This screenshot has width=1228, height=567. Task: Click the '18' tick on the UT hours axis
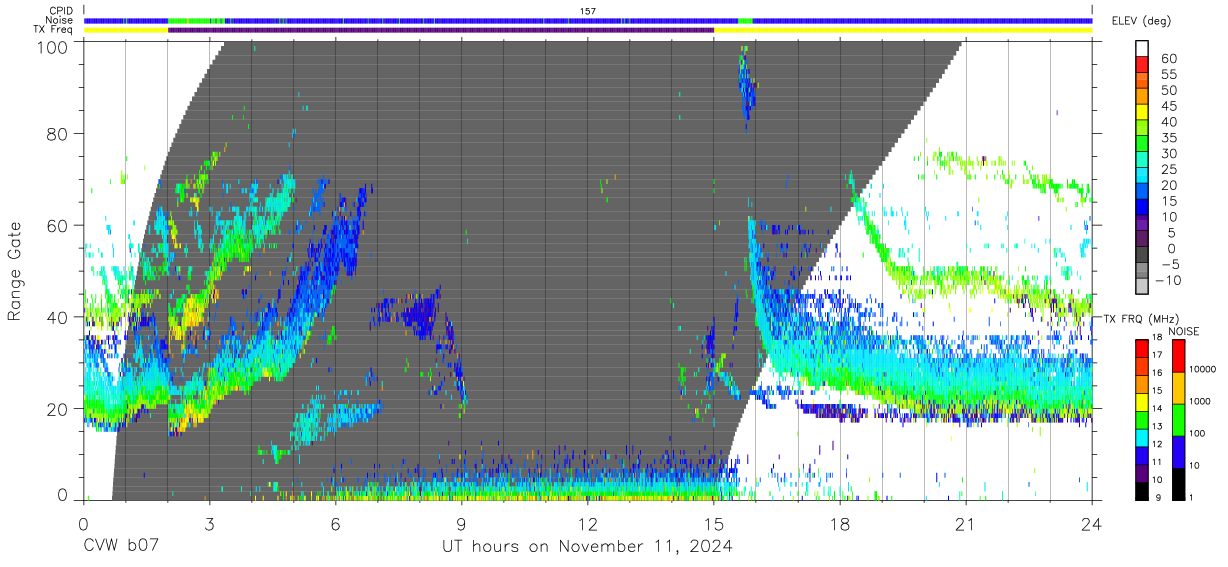point(840,523)
